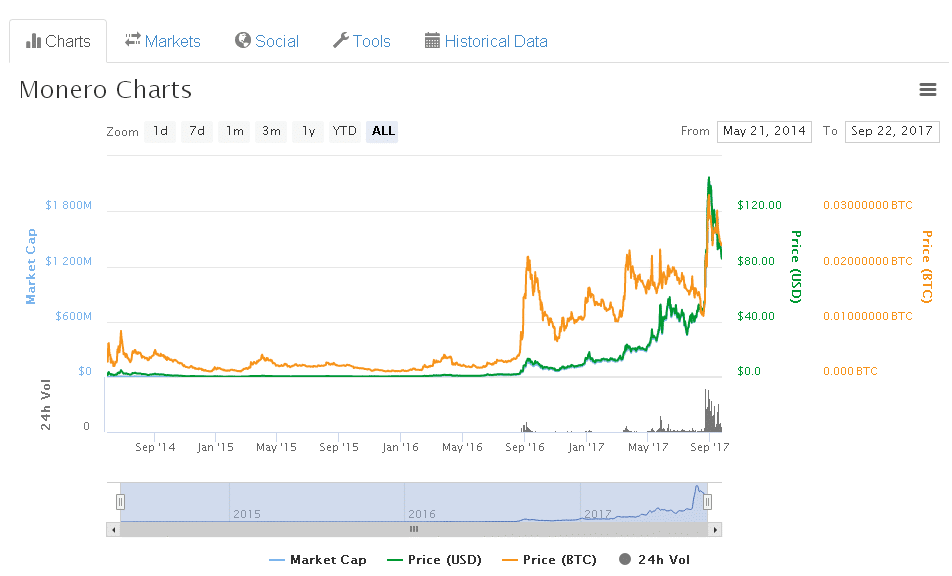Image resolution: width=952 pixels, height=576 pixels.
Task: Click the $120.00 price axis value
Action: [x=760, y=205]
